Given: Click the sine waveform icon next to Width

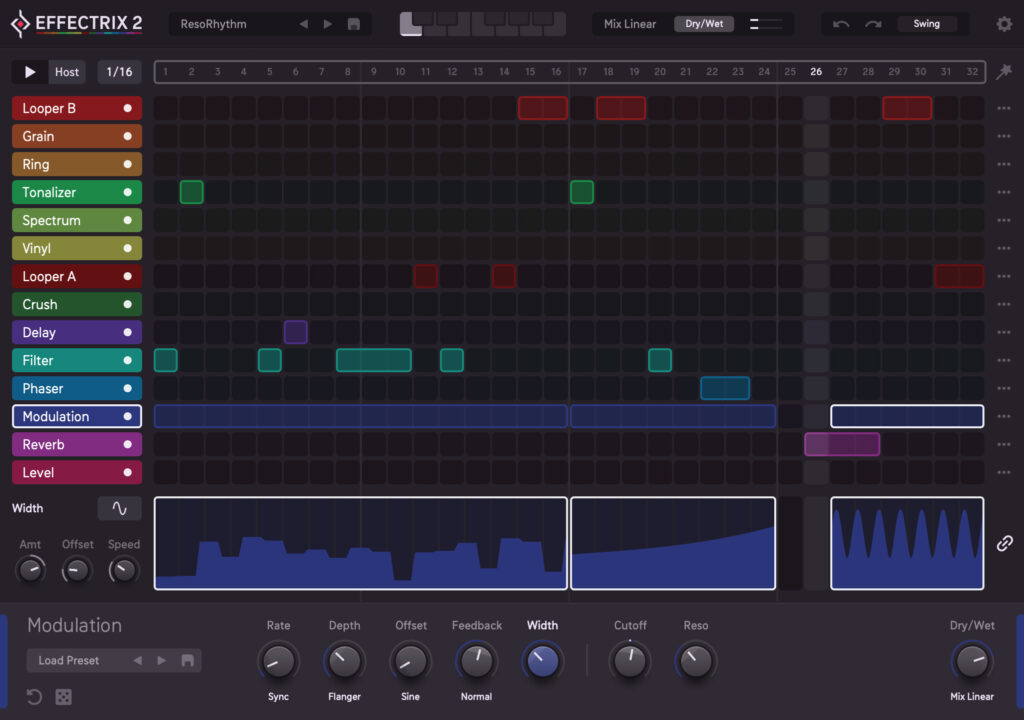Looking at the screenshot, I should 119,508.
